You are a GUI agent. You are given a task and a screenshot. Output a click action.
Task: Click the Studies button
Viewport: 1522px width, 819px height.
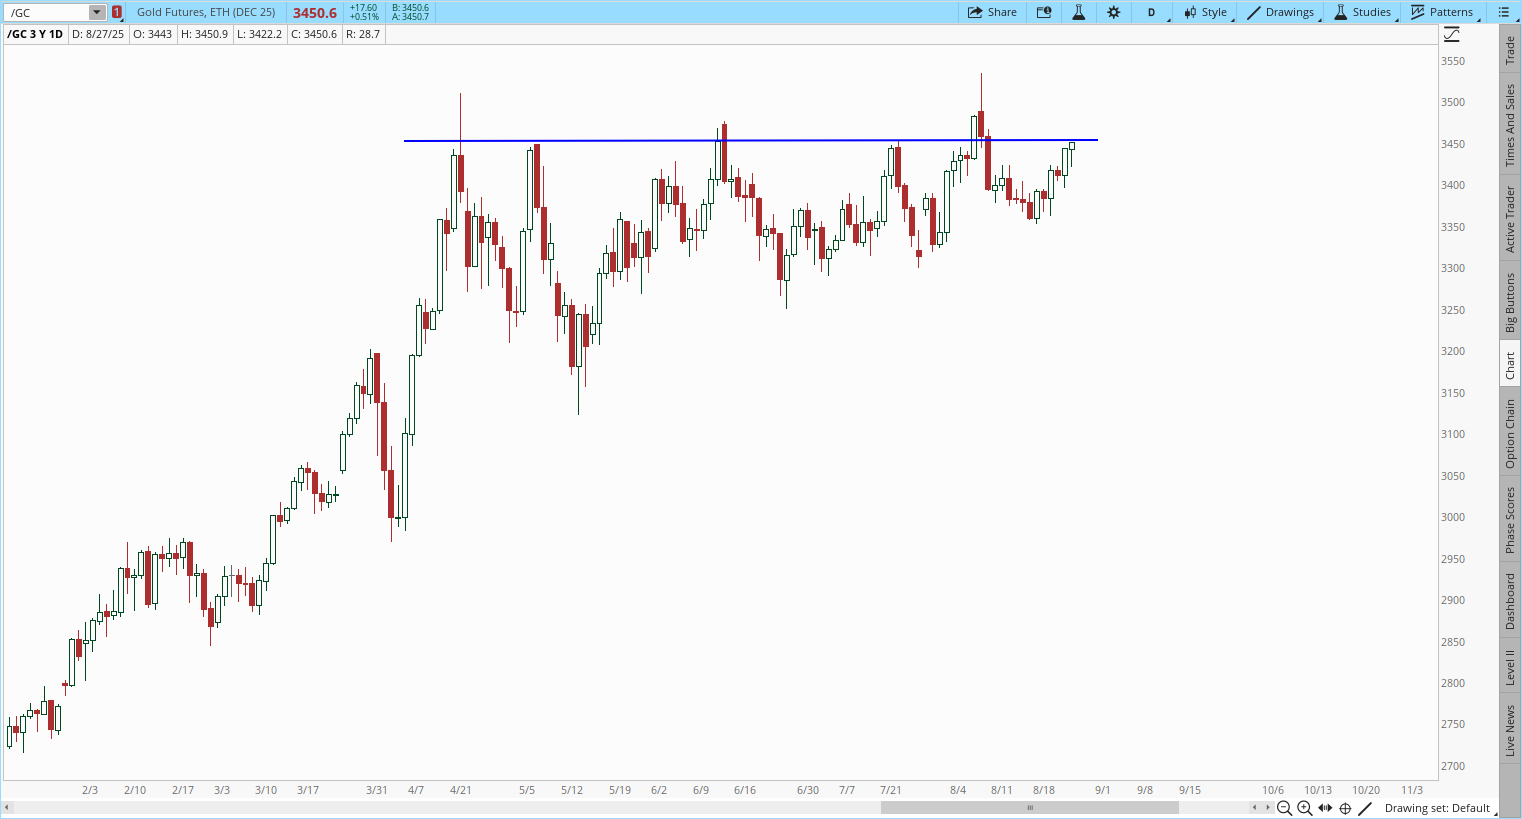click(x=1363, y=12)
